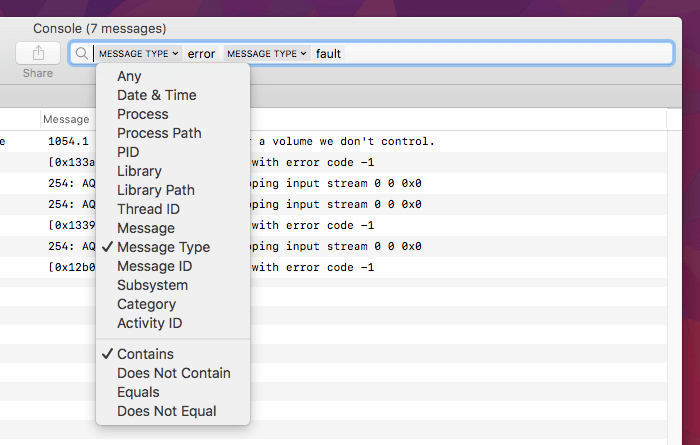Select Thread ID filter option
The image size is (700, 445).
coord(173,209)
